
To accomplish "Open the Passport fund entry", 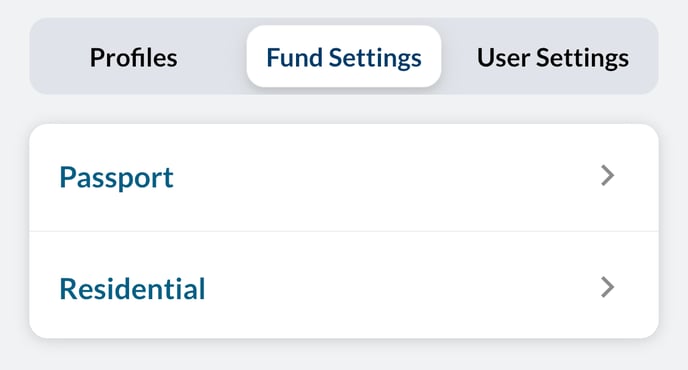I will (344, 177).
